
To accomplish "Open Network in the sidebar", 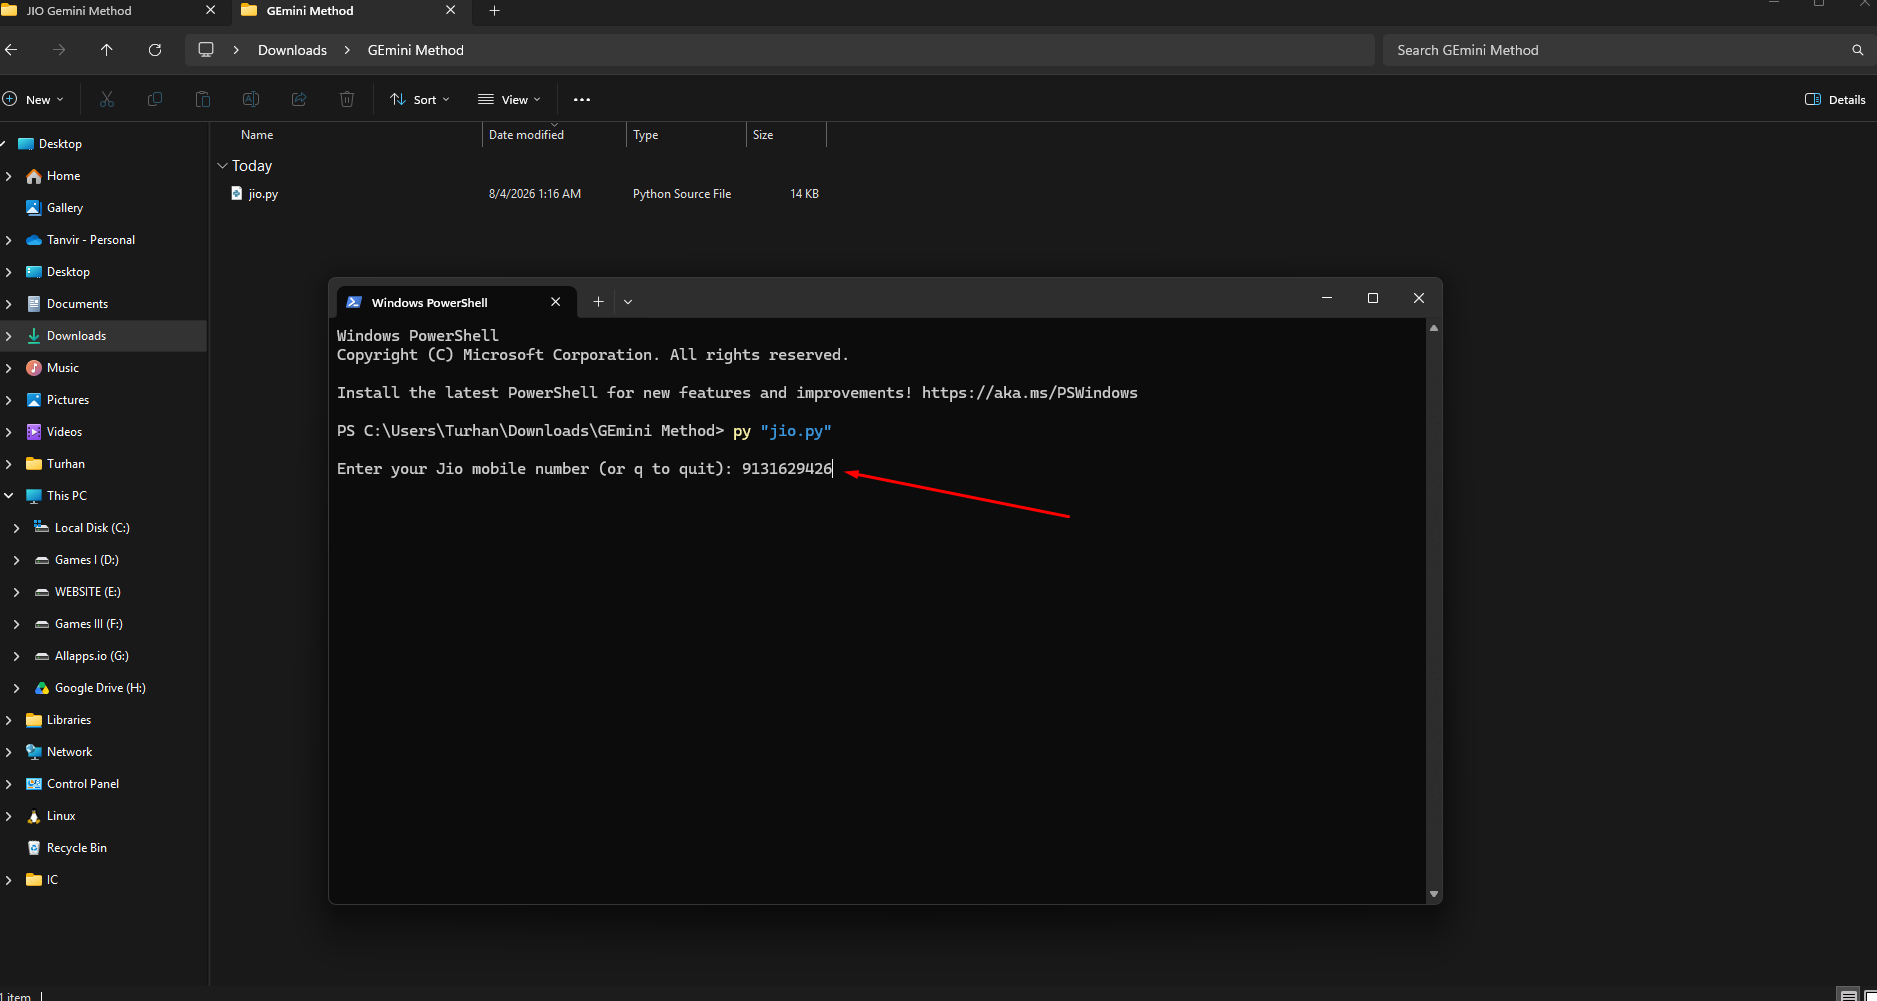I will point(69,752).
